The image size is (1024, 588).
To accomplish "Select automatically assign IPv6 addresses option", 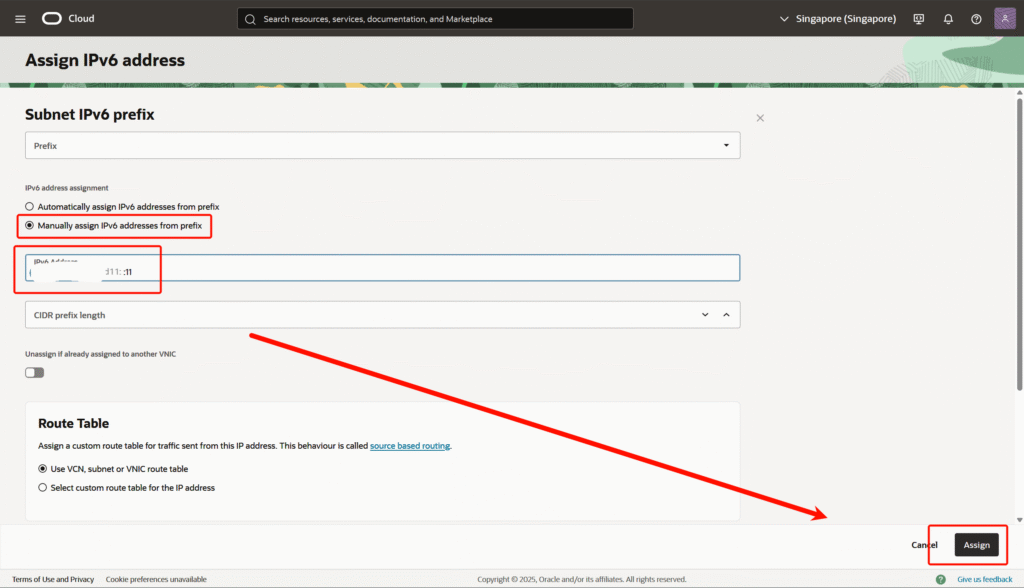I will click(x=30, y=206).
